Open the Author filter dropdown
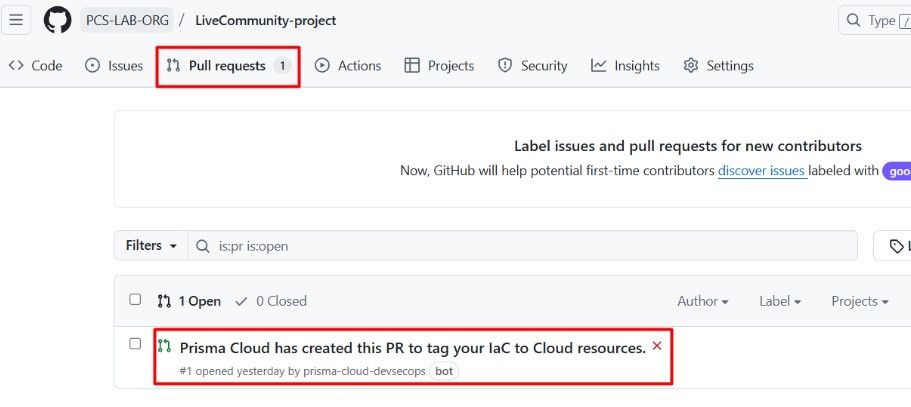Viewport: 911px width, 407px height. (703, 301)
